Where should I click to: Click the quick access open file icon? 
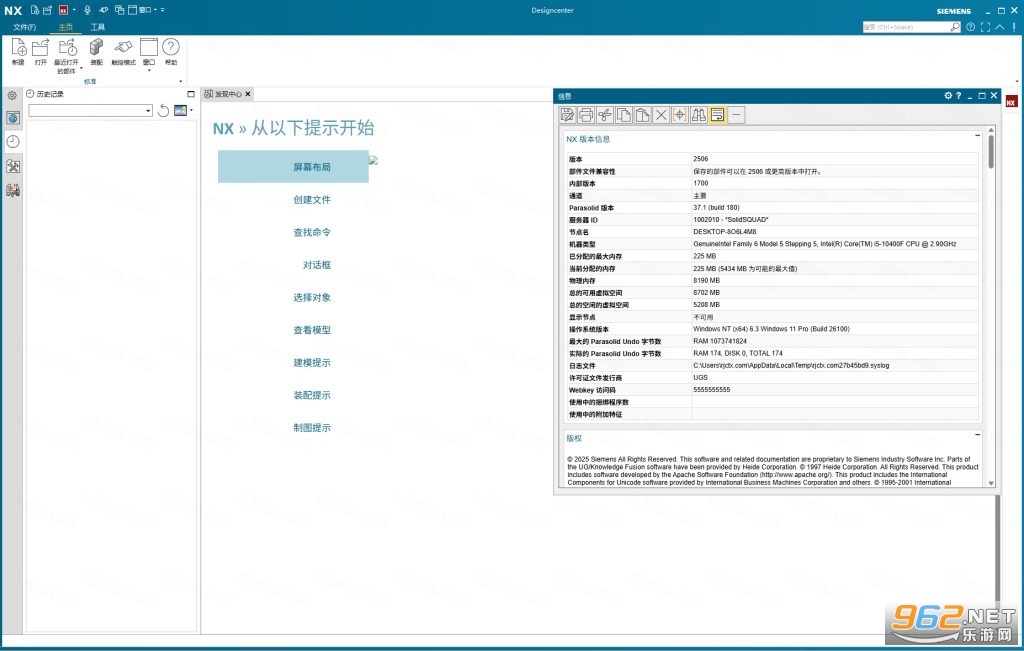pos(47,10)
